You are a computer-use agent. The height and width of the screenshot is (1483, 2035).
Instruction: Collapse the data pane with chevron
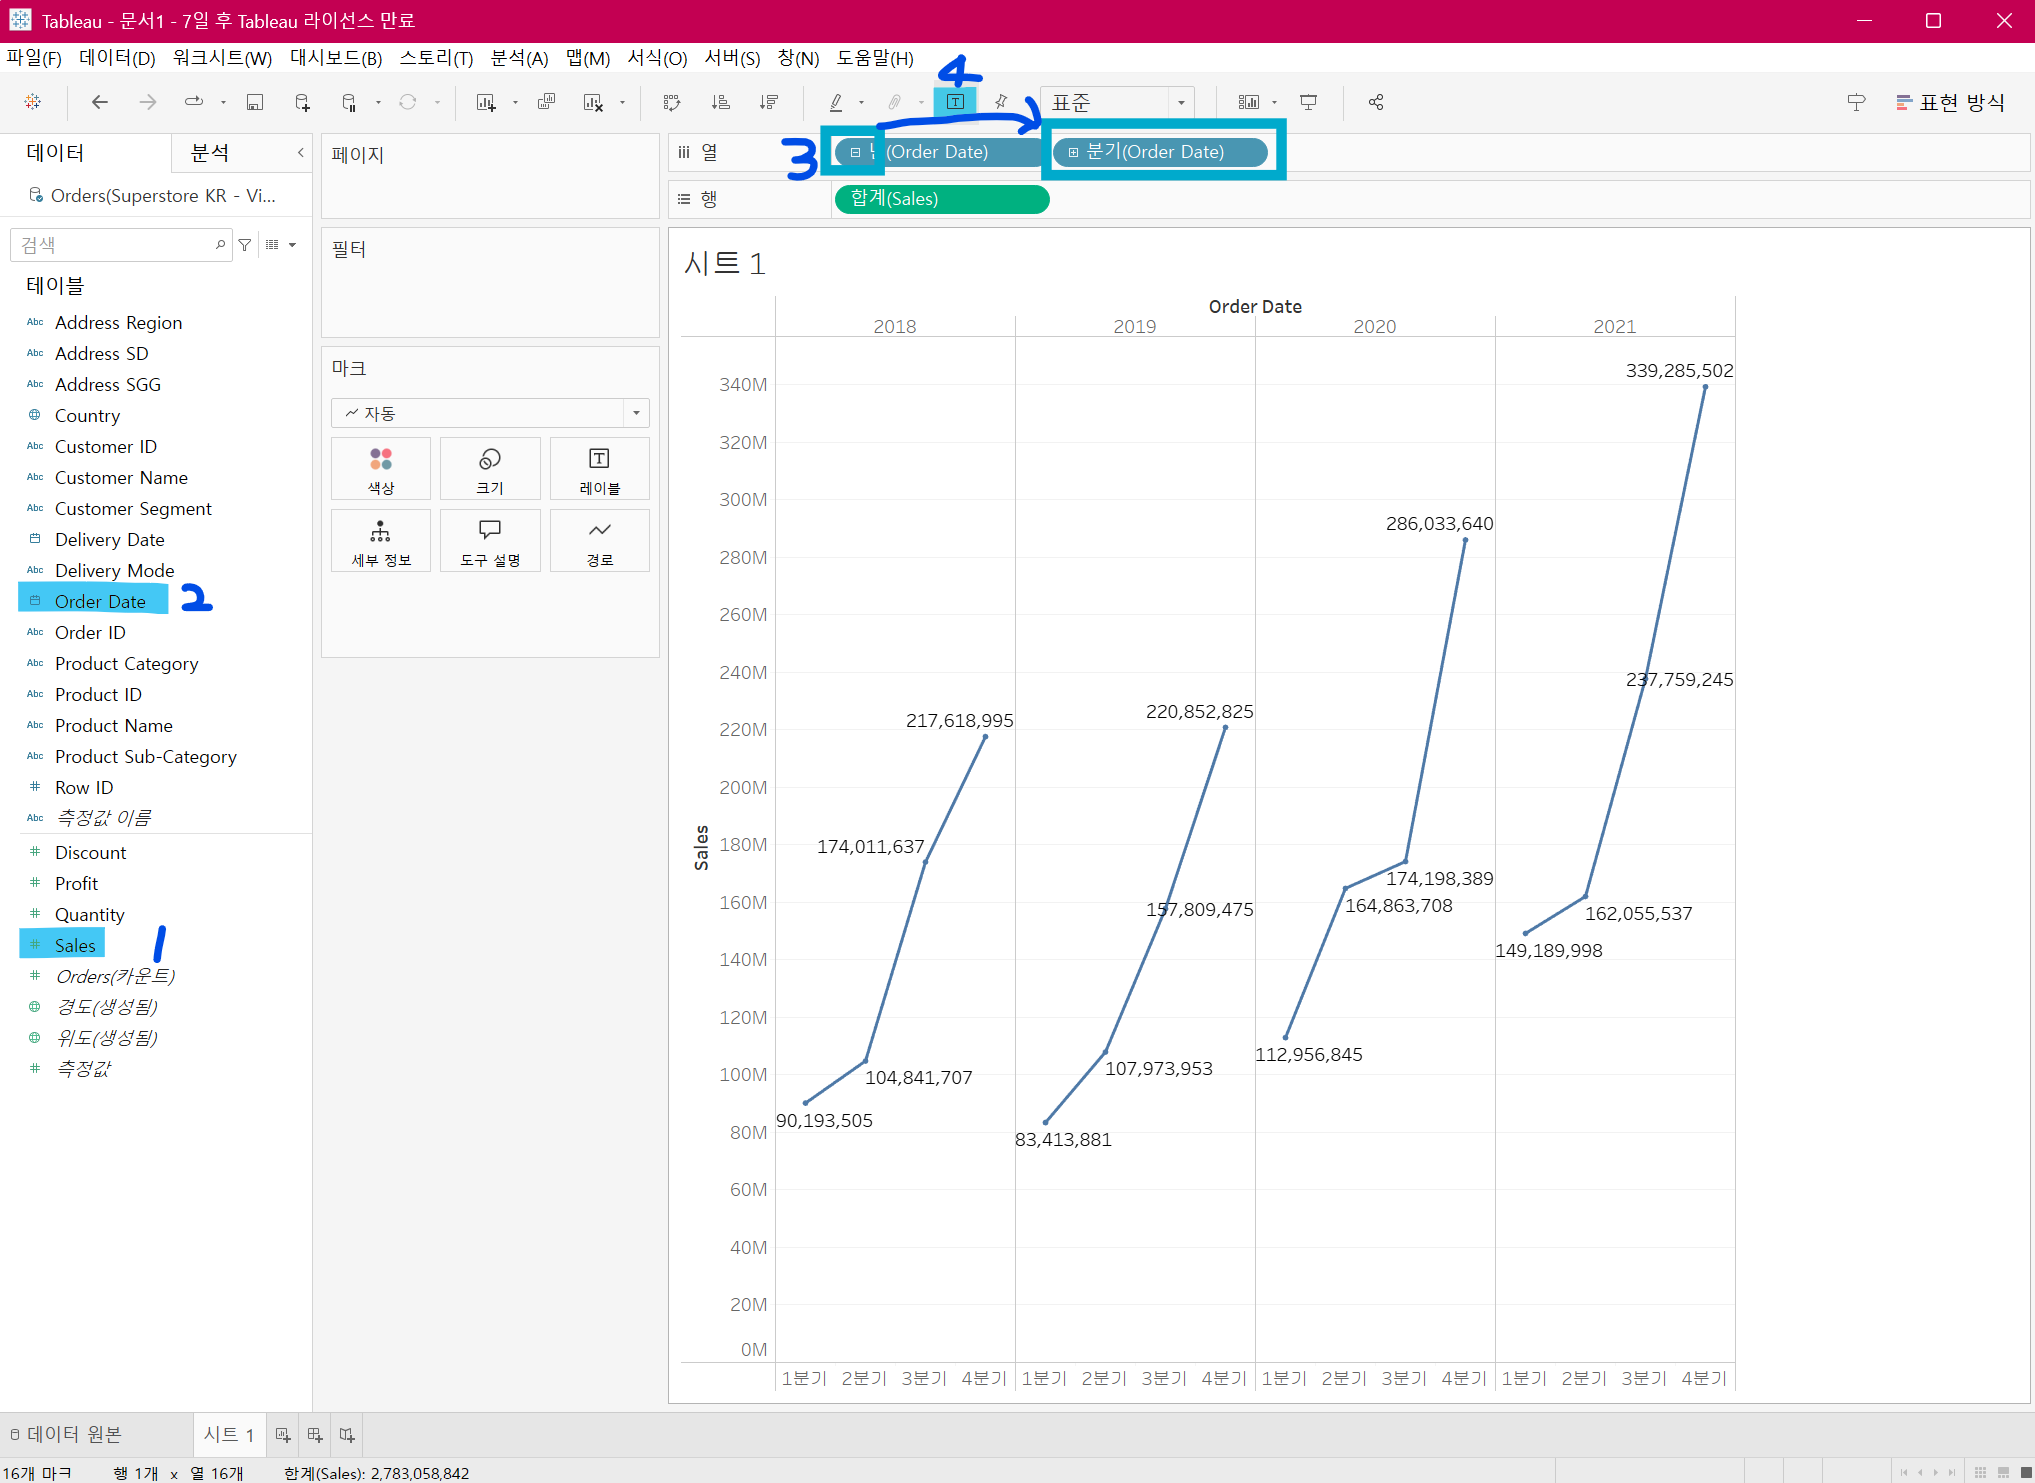pos(300,153)
